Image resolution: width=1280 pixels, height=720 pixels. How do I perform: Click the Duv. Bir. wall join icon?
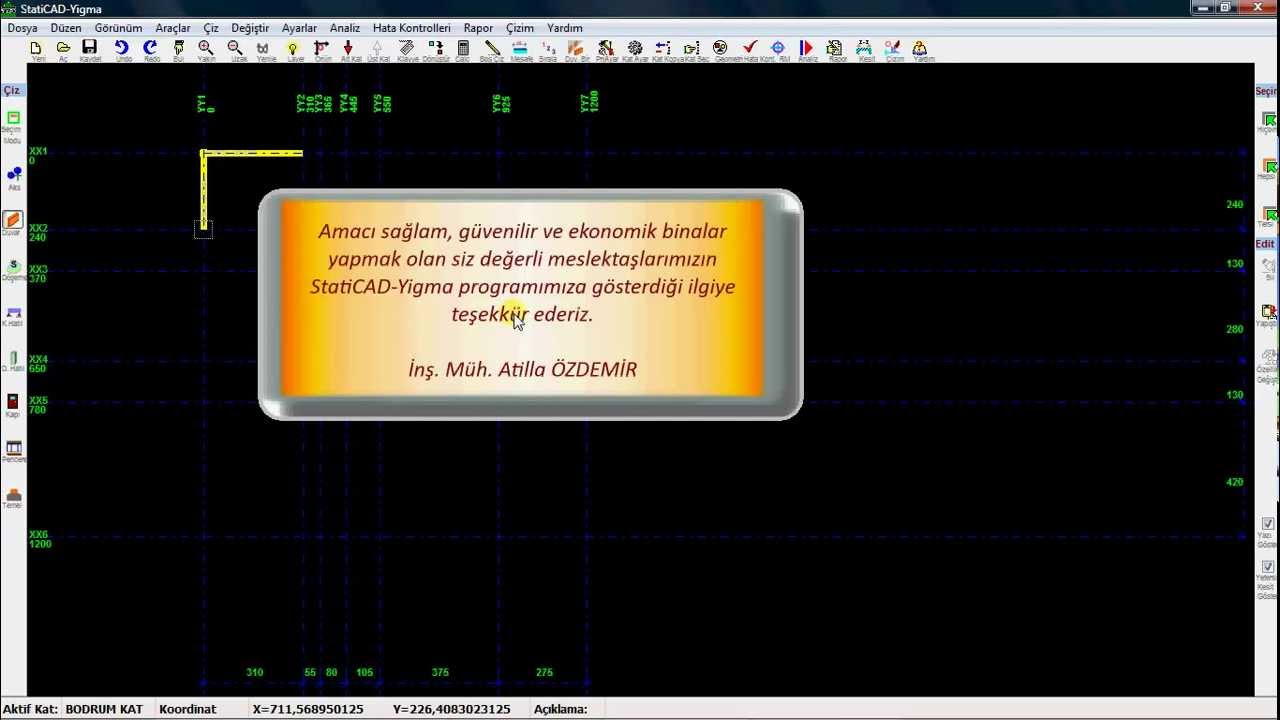point(576,48)
